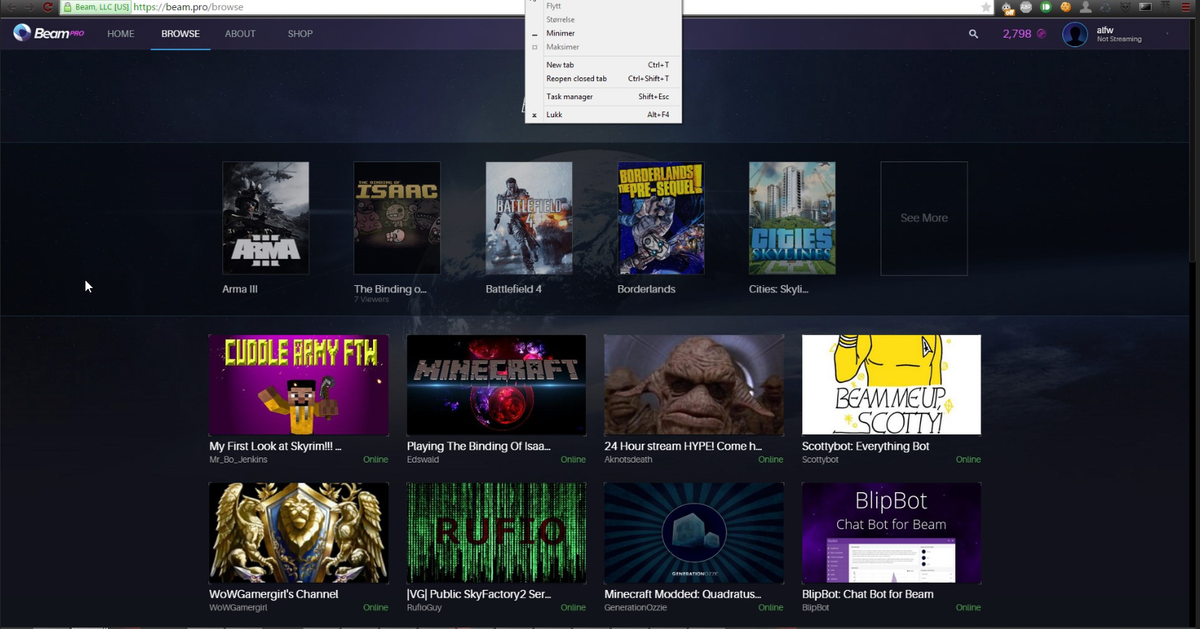Image resolution: width=1200 pixels, height=629 pixels.
Task: Open the SHOP navigation tab
Action: [300, 34]
